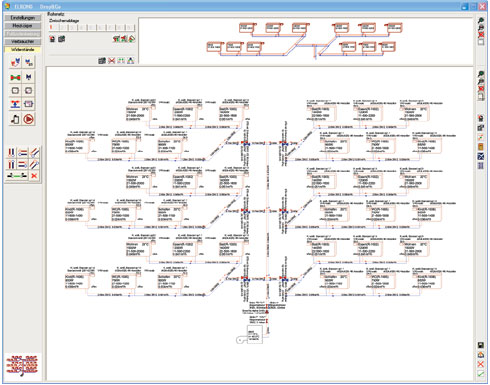Click red X zoom reset beside main drawing

(x=481, y=89)
